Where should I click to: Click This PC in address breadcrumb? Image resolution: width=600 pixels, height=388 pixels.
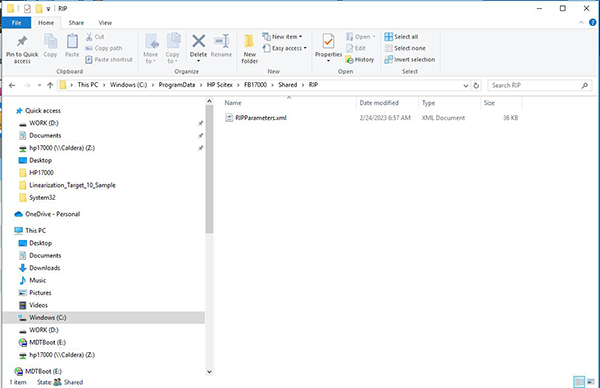pos(88,85)
